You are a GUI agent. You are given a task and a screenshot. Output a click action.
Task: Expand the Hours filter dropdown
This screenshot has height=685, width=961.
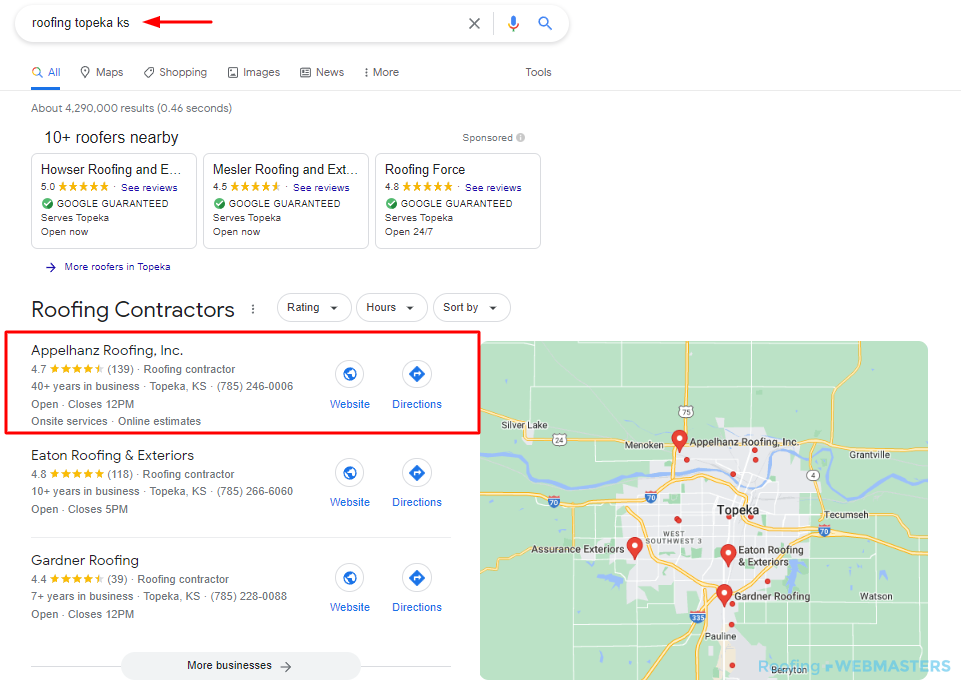point(392,308)
